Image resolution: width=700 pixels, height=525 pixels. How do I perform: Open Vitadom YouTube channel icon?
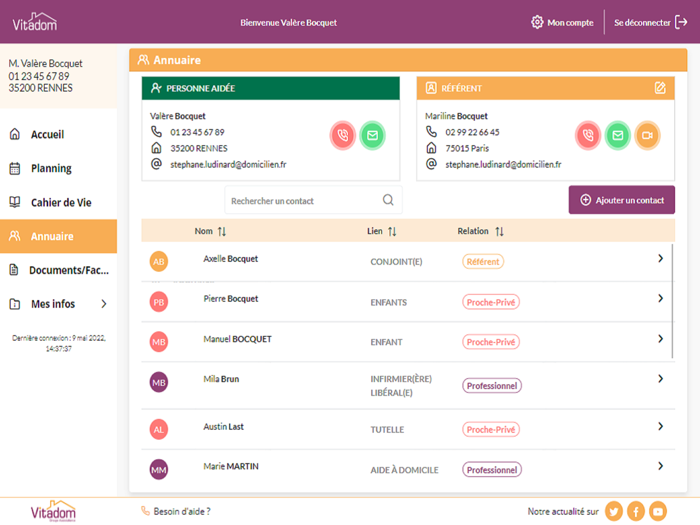point(657,511)
